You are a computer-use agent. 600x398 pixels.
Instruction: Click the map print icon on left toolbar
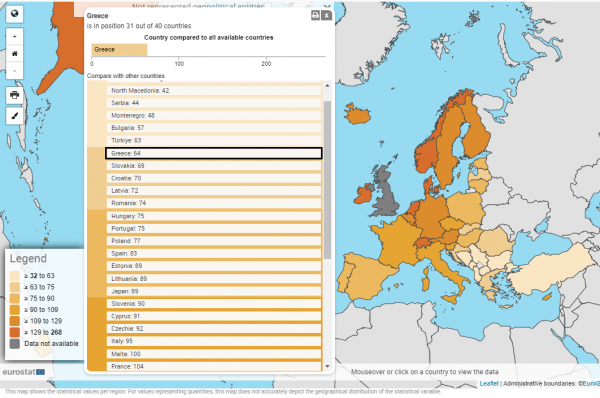pos(15,95)
